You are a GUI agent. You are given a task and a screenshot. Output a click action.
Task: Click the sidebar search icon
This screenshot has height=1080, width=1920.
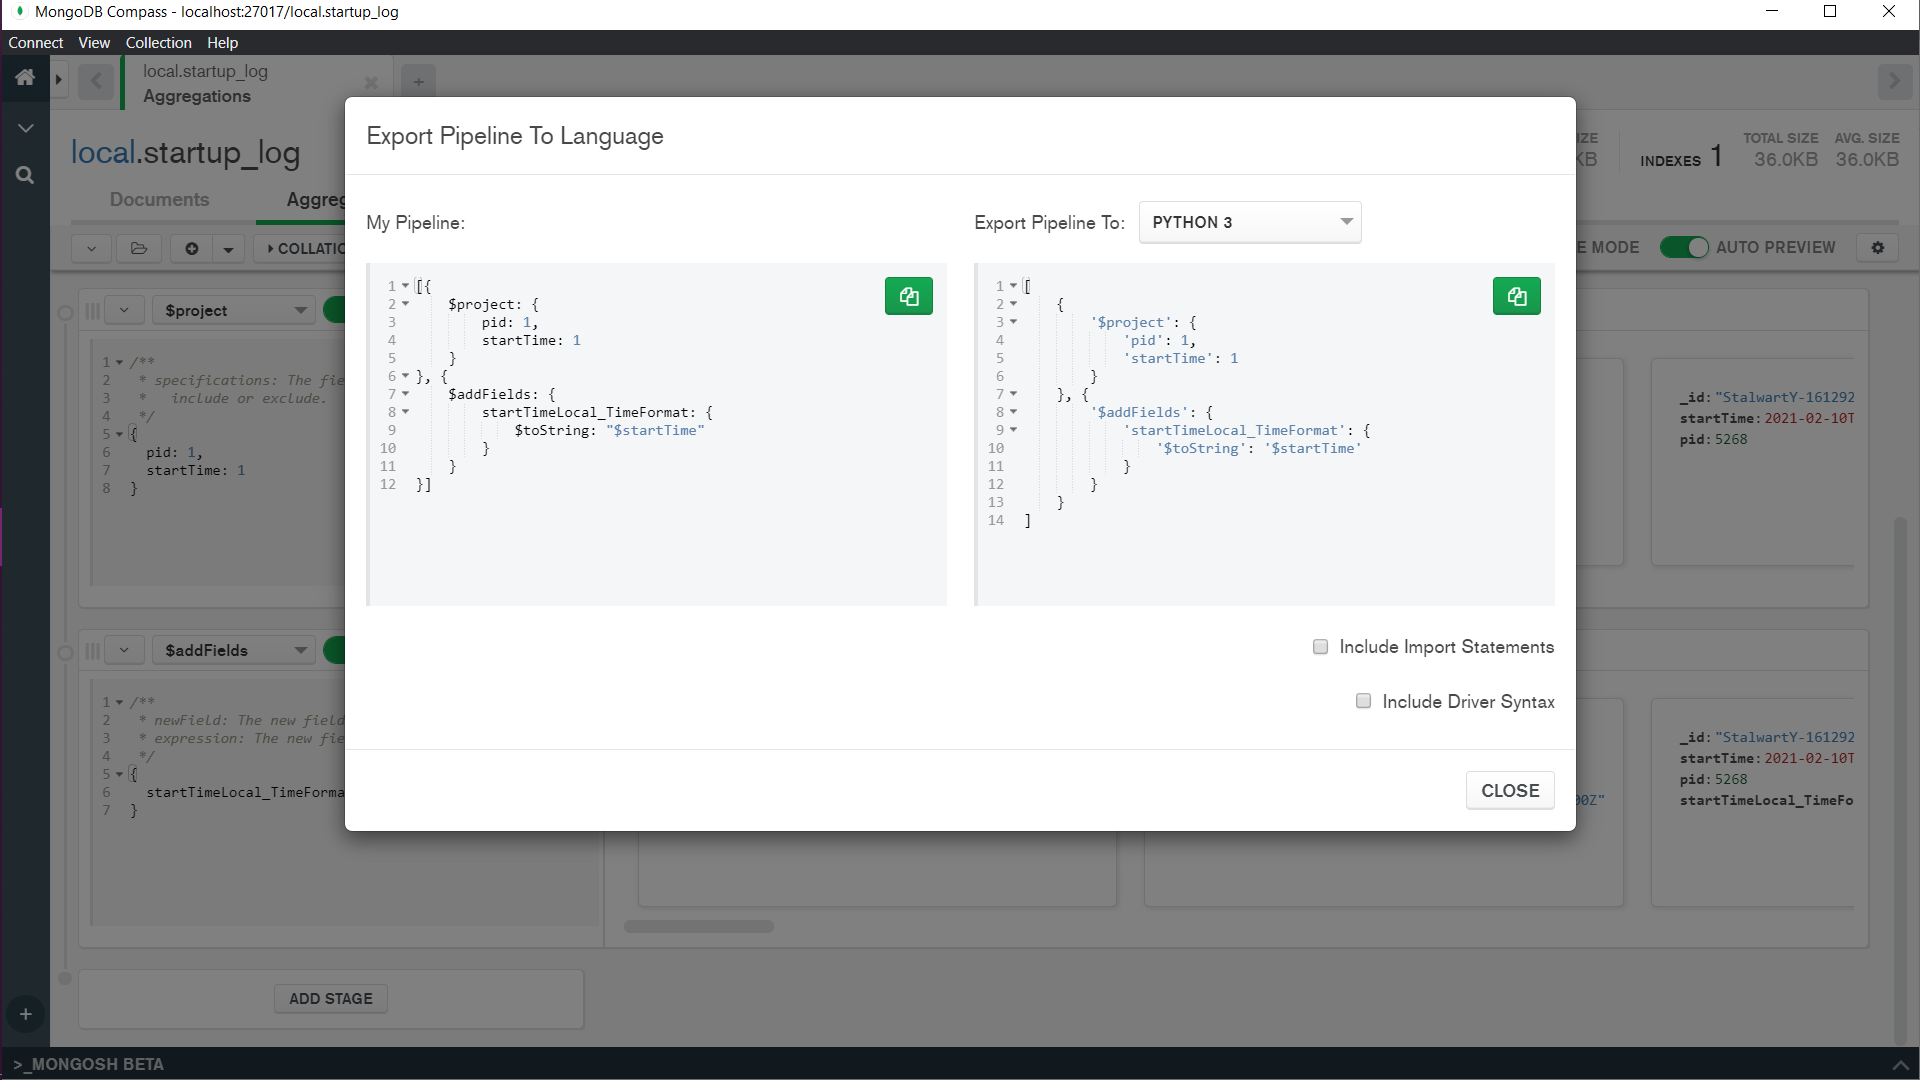[x=25, y=175]
